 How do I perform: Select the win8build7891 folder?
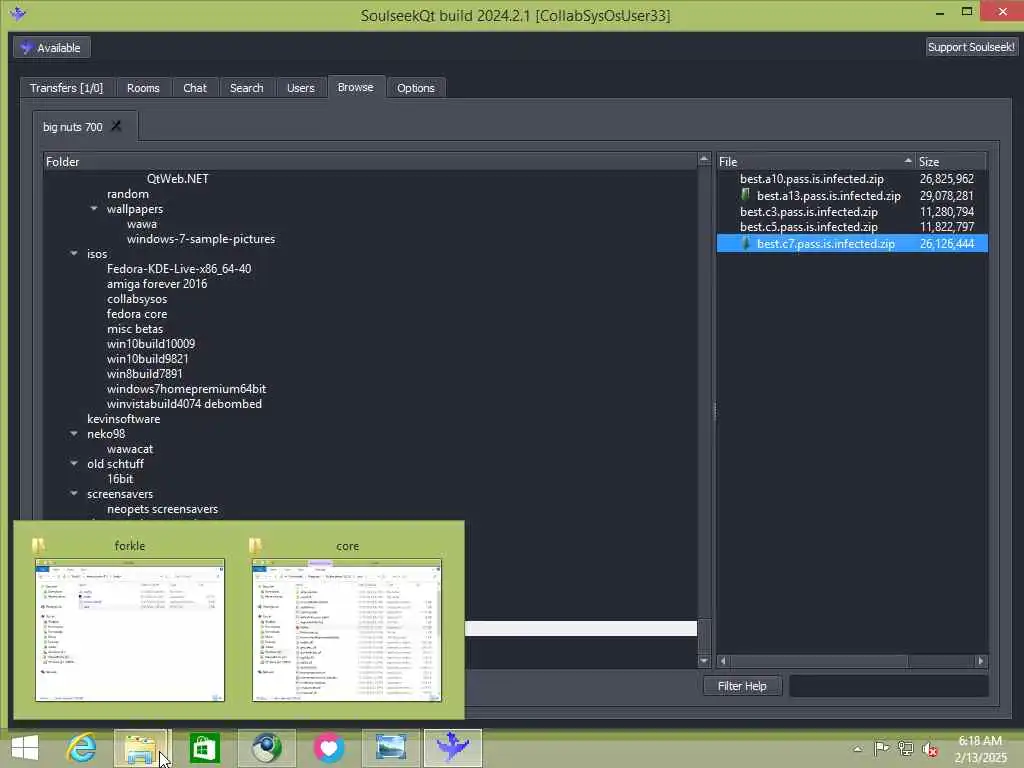pos(145,374)
